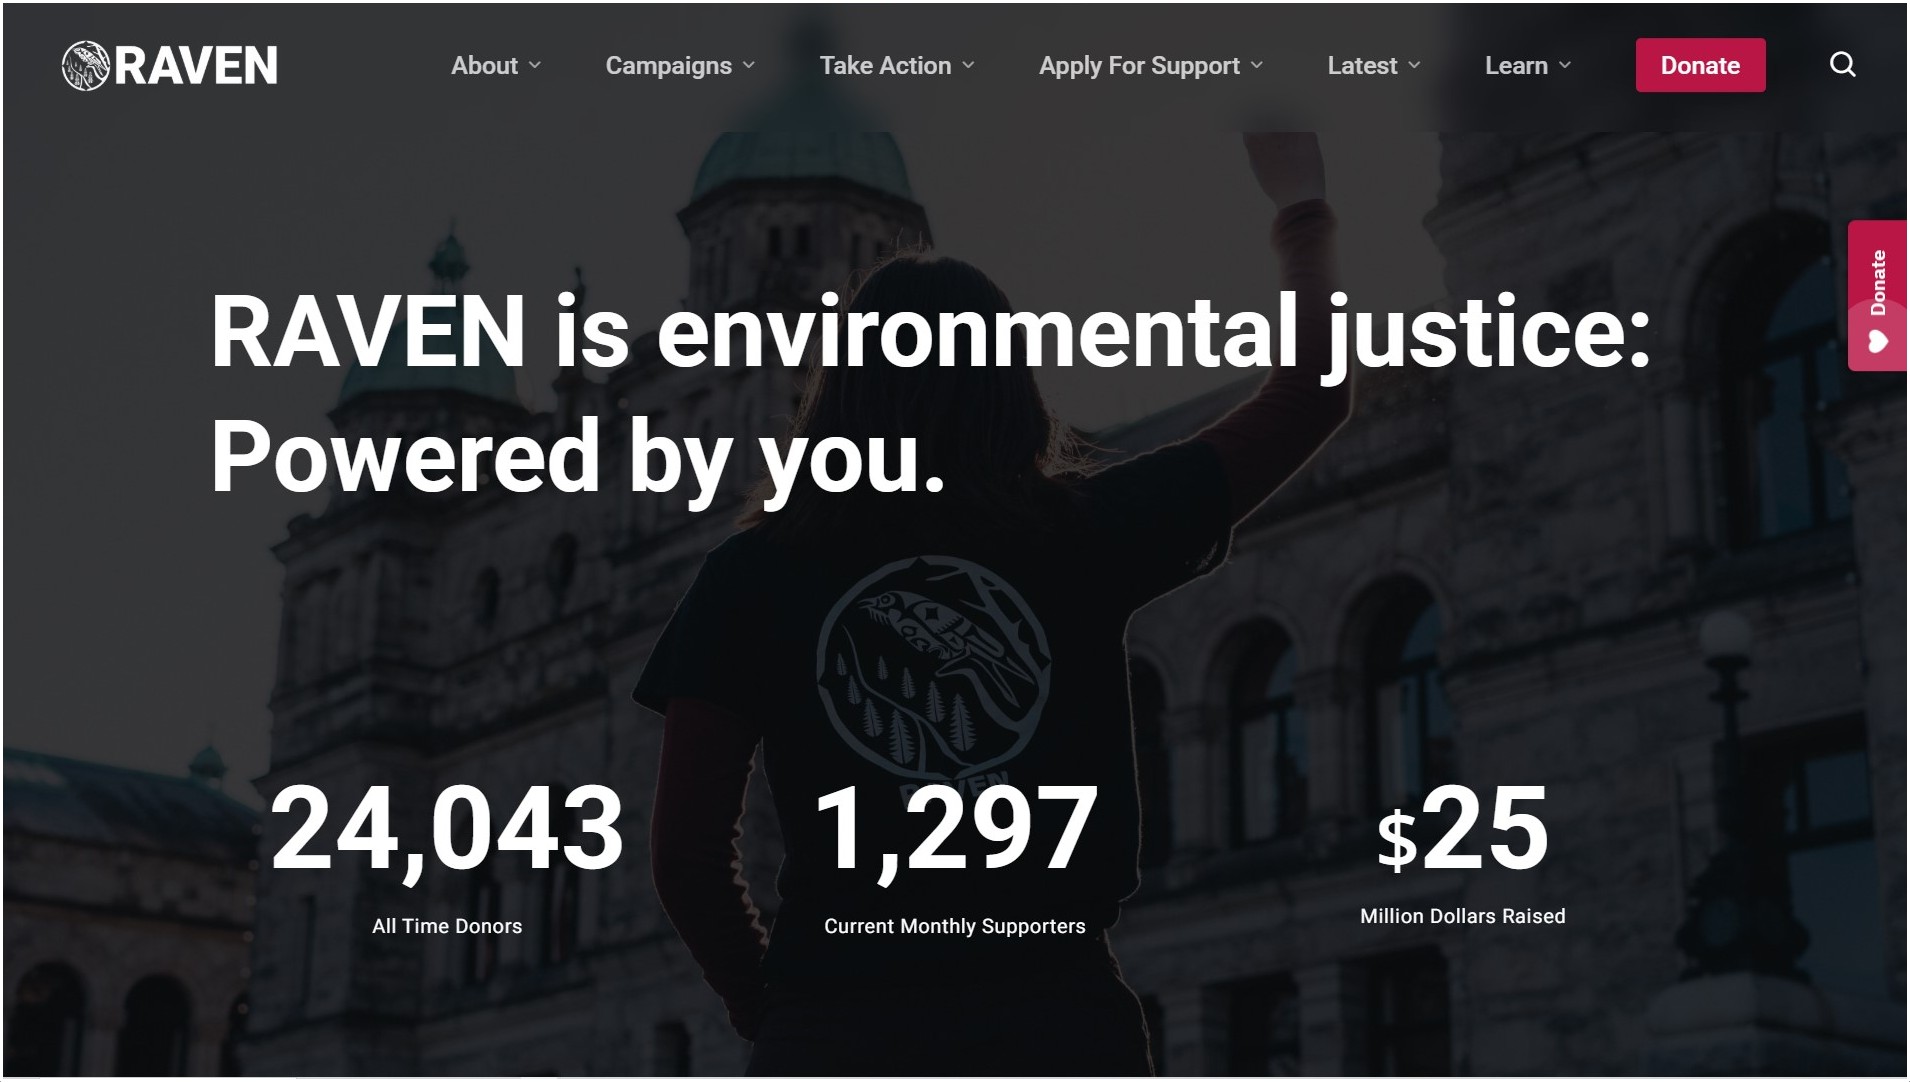The width and height of the screenshot is (1910, 1082).
Task: Expand the Apply For Support chevron
Action: click(x=1257, y=66)
